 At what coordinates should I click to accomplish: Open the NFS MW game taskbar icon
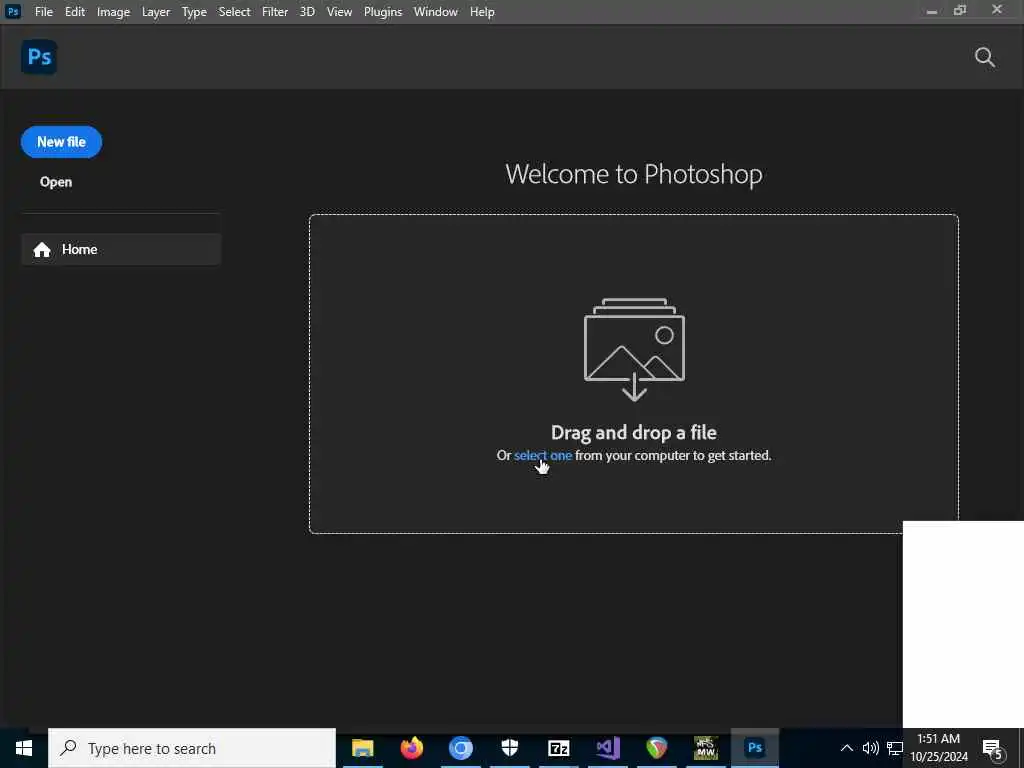(706, 748)
